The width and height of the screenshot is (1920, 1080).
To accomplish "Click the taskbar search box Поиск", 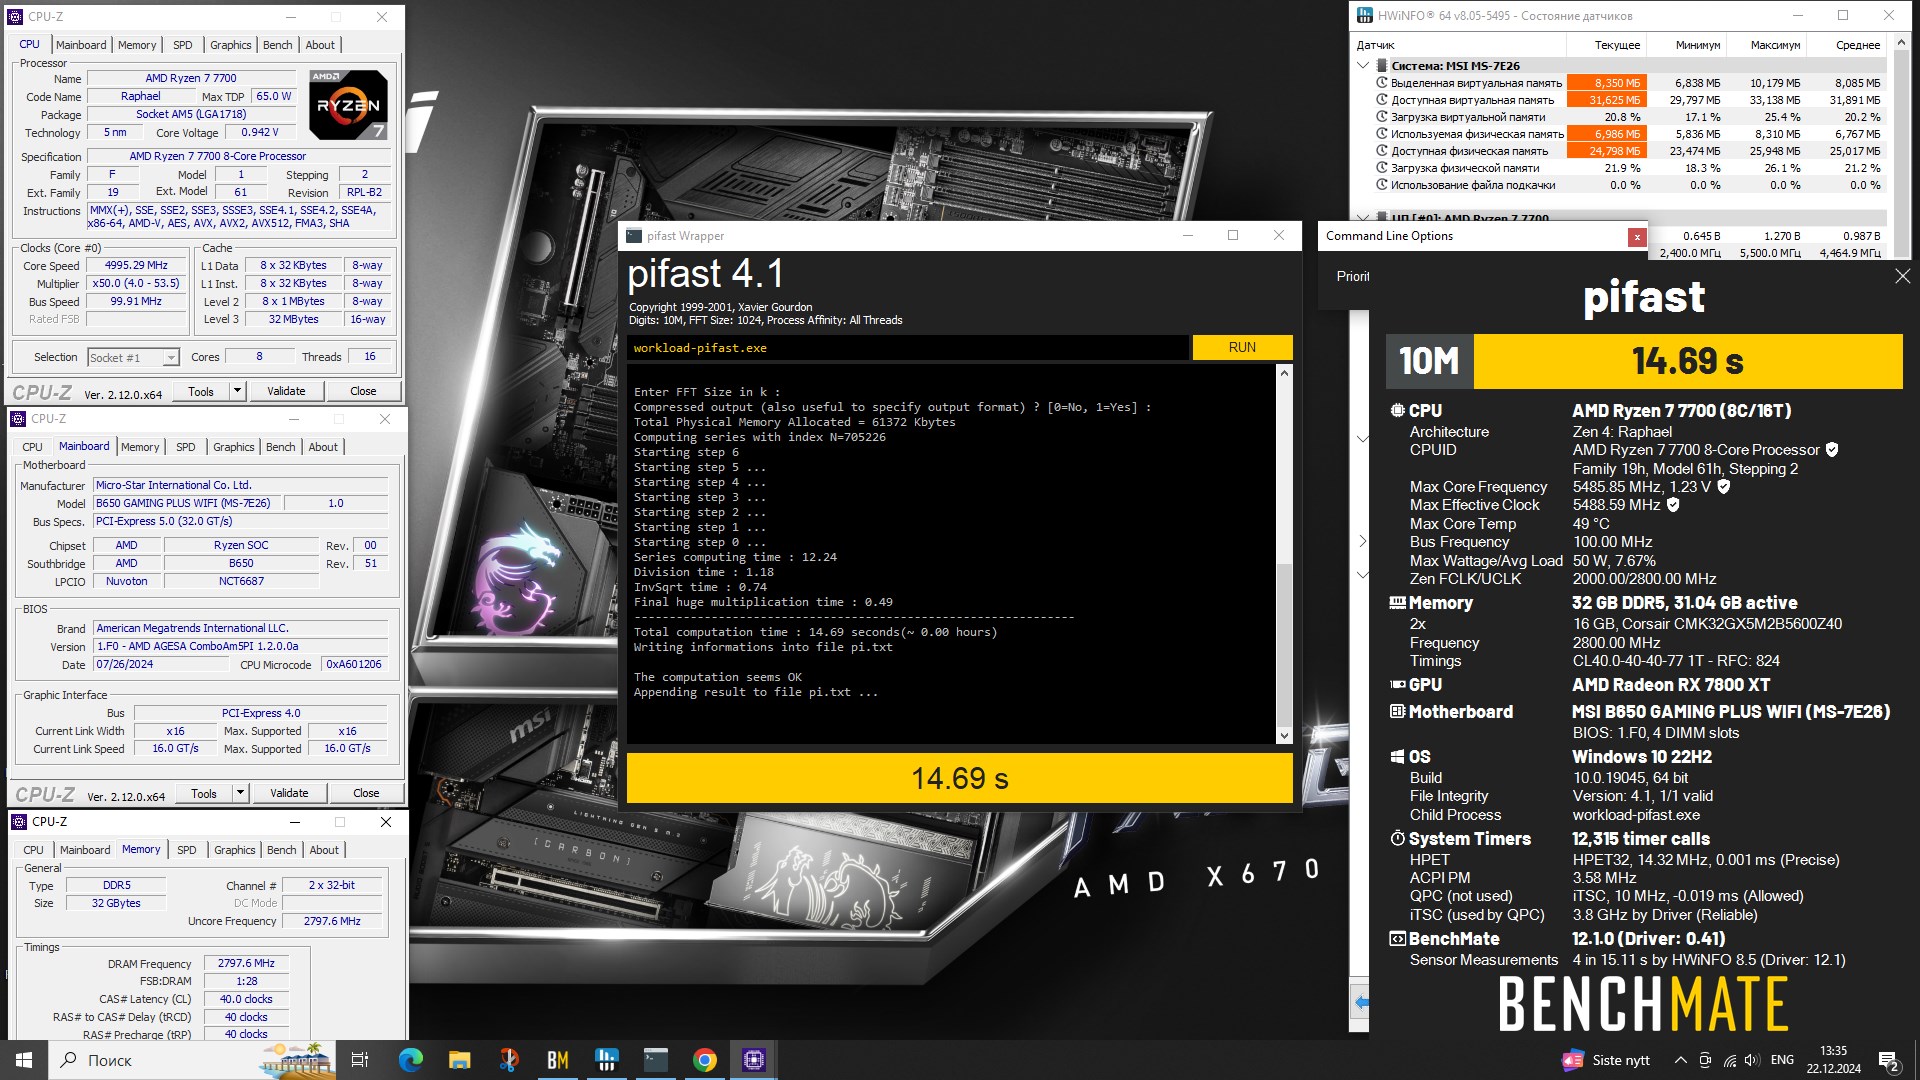I will (x=192, y=1060).
